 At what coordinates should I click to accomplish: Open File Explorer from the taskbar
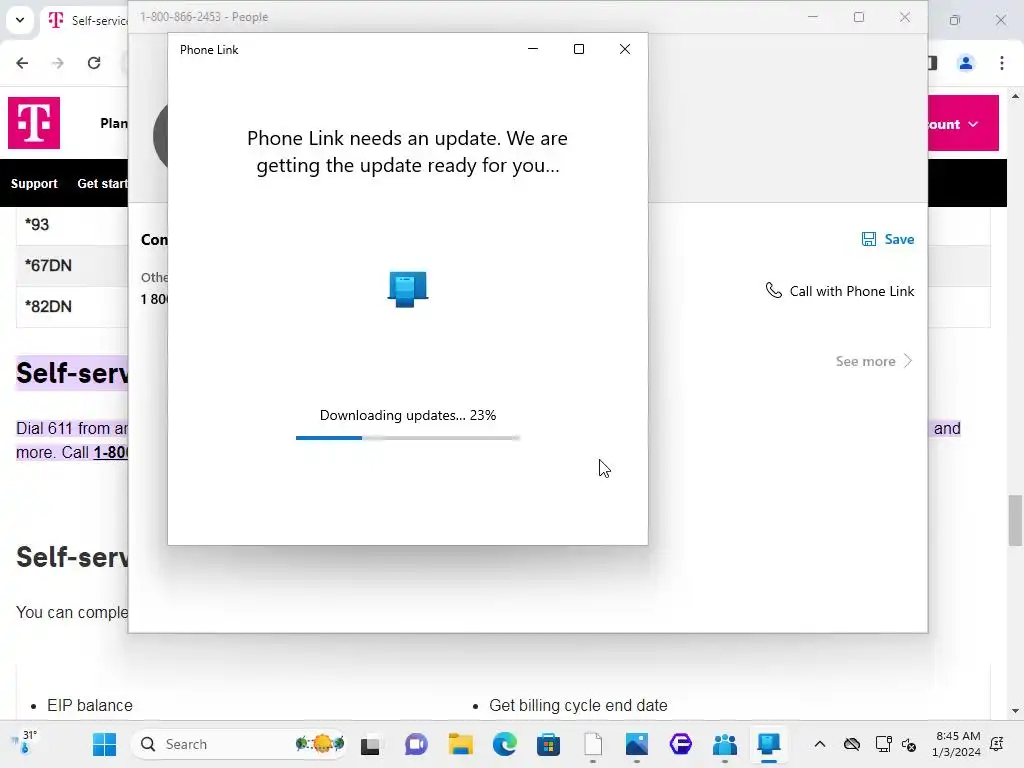coord(460,744)
